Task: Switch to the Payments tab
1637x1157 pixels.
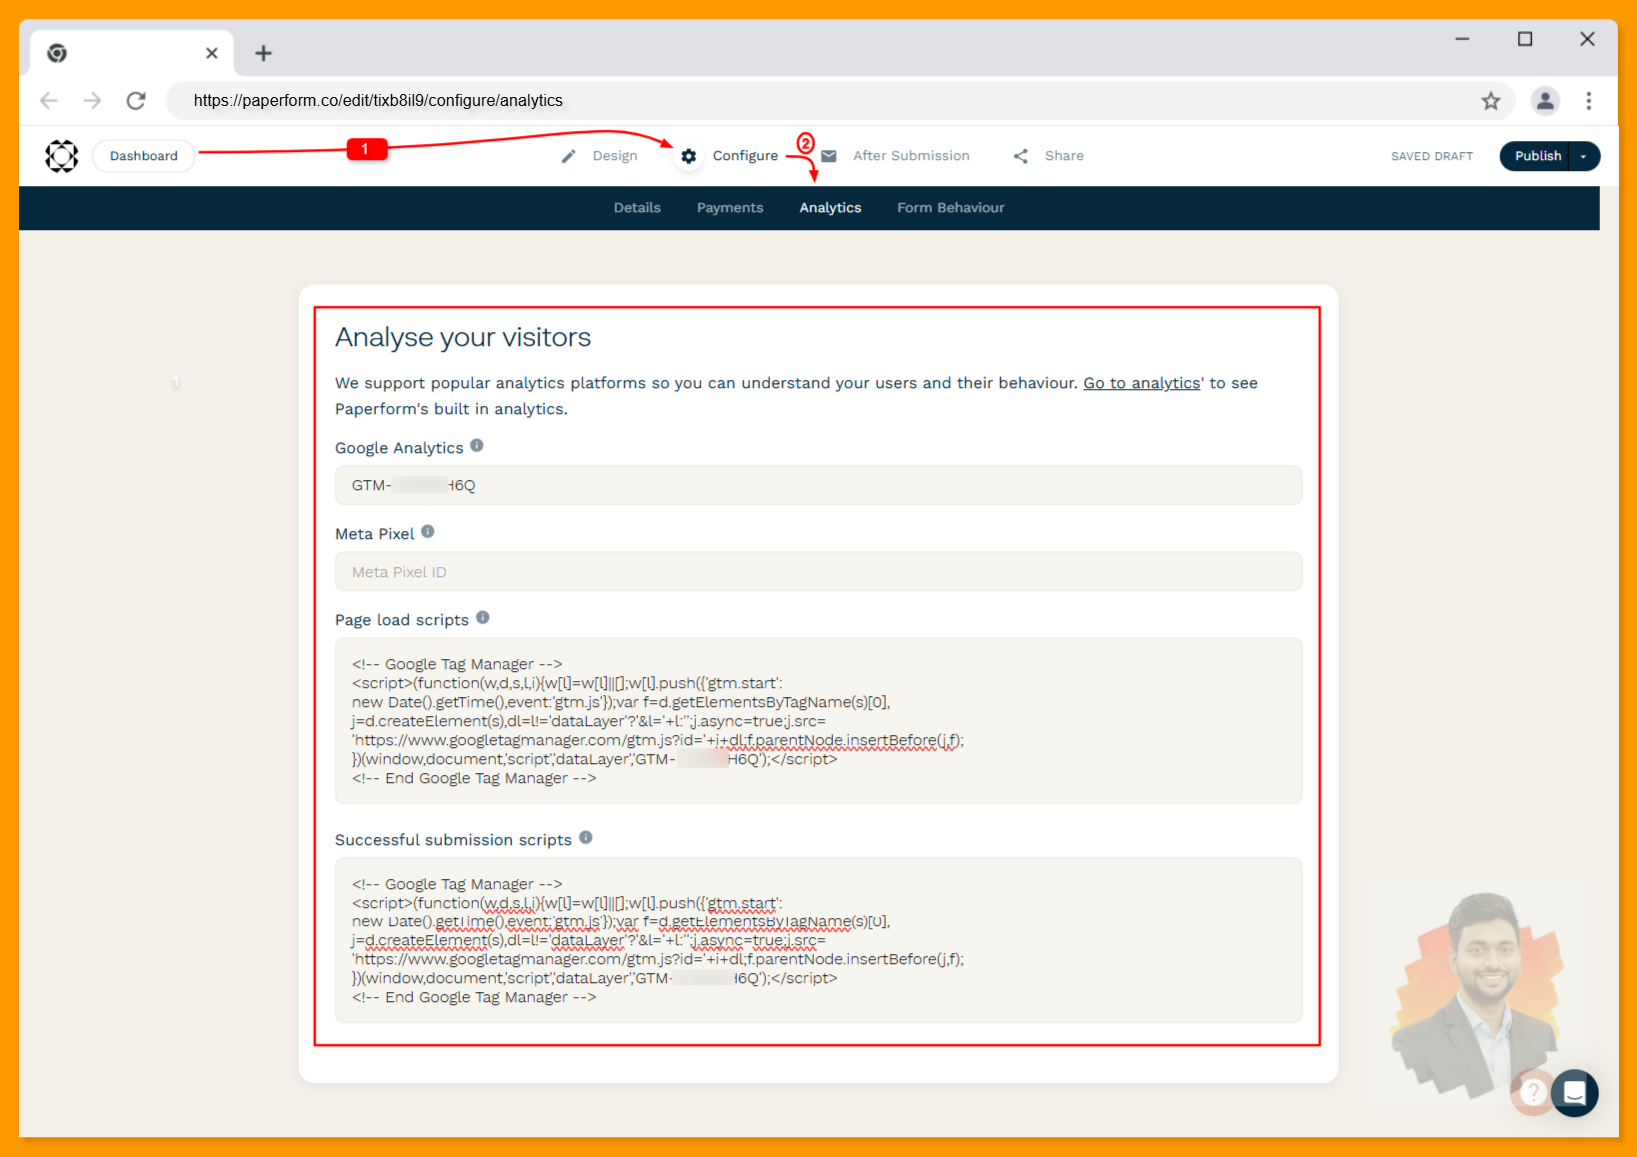Action: [x=730, y=207]
